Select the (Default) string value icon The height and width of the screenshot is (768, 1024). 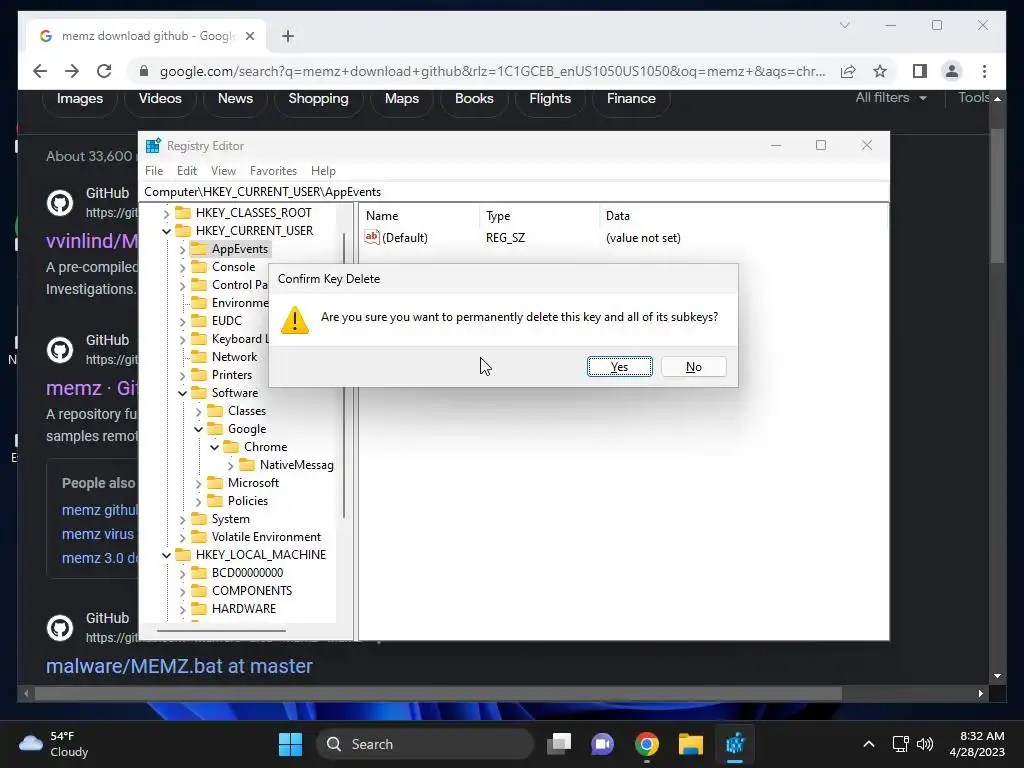[372, 237]
